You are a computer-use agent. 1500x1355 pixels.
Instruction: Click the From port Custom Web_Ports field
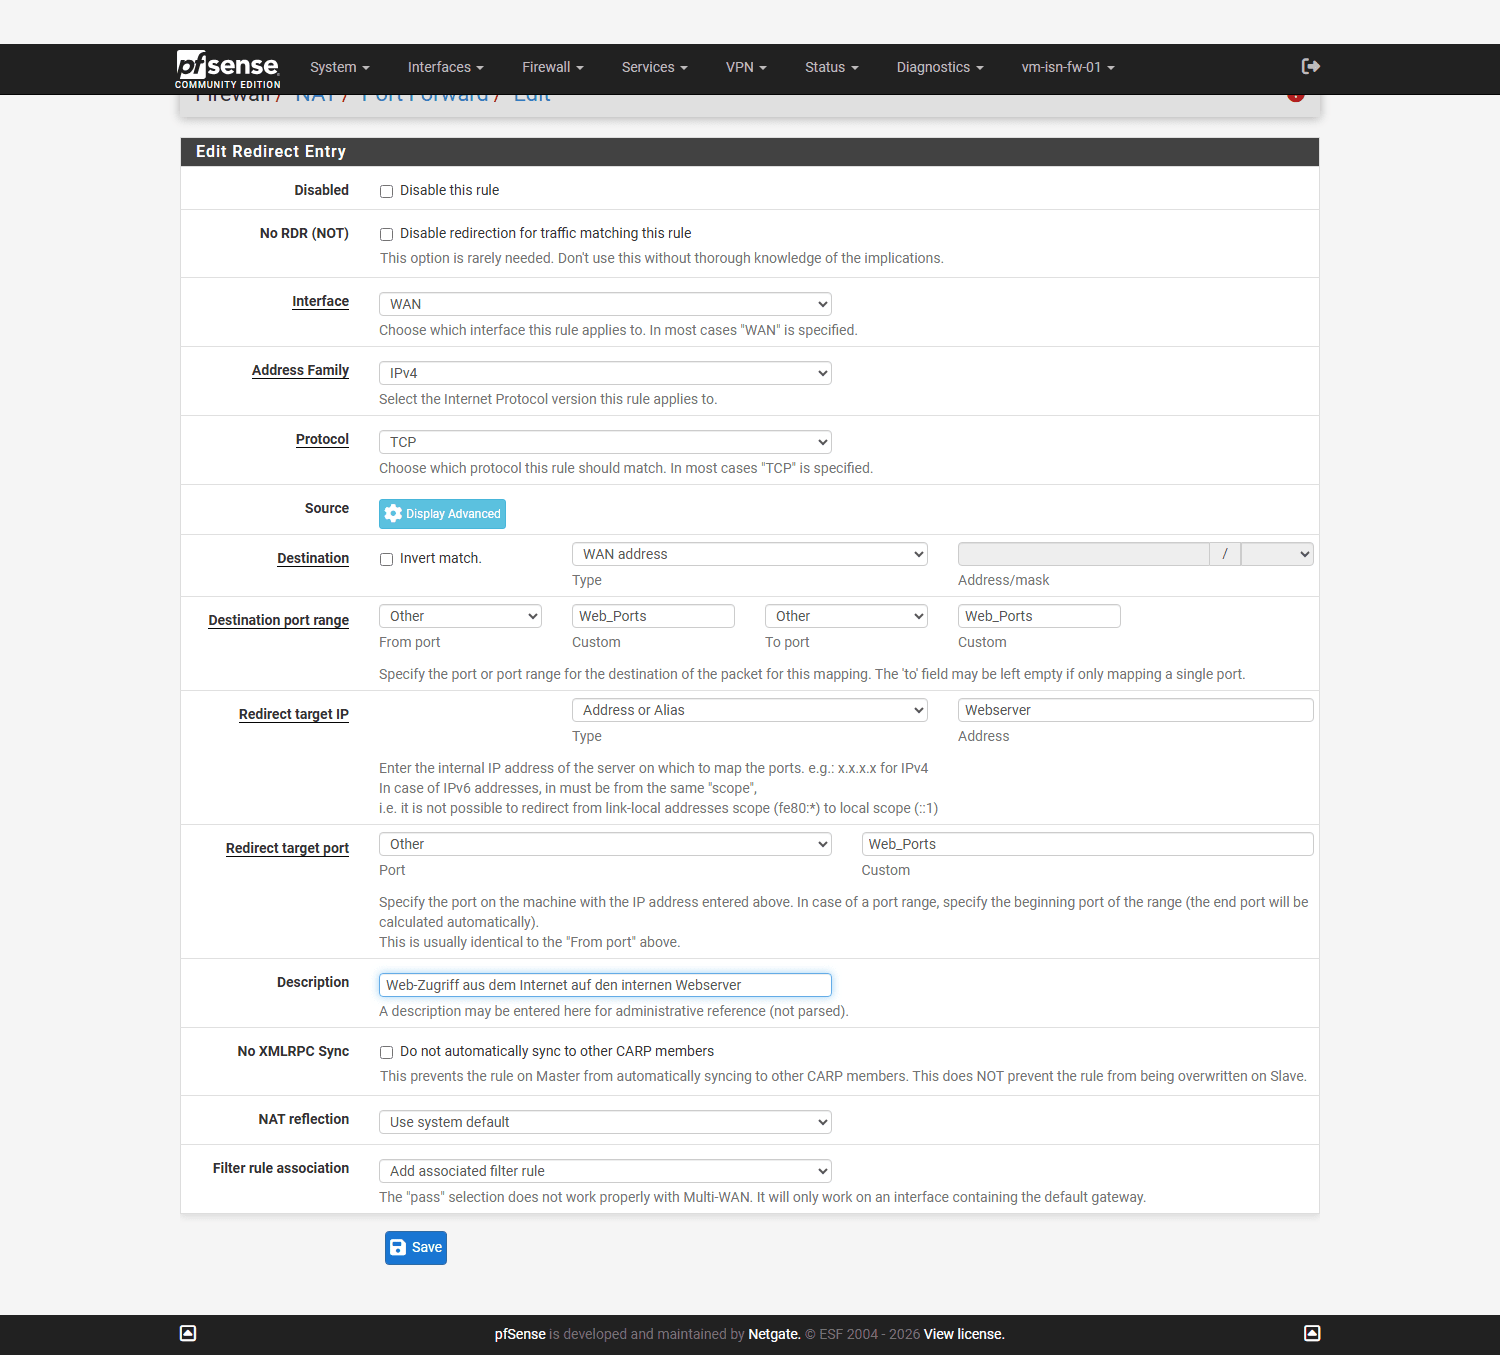pos(653,616)
